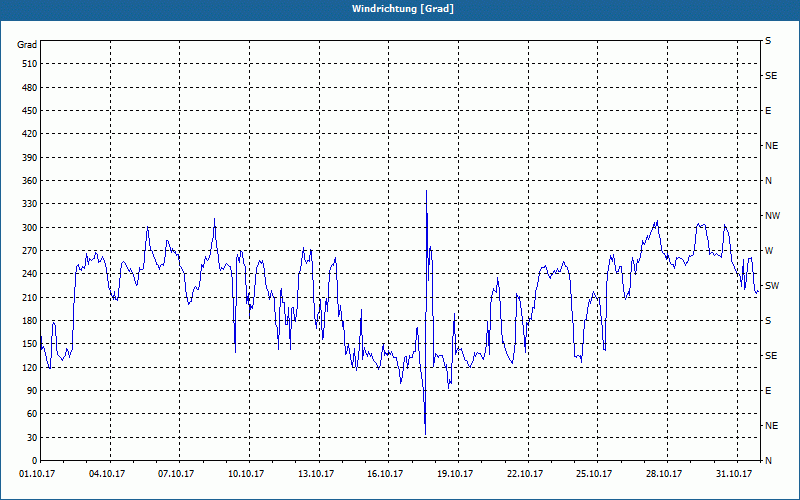The image size is (800, 500).
Task: Click the 04.10.17 date label
Action: (107, 474)
